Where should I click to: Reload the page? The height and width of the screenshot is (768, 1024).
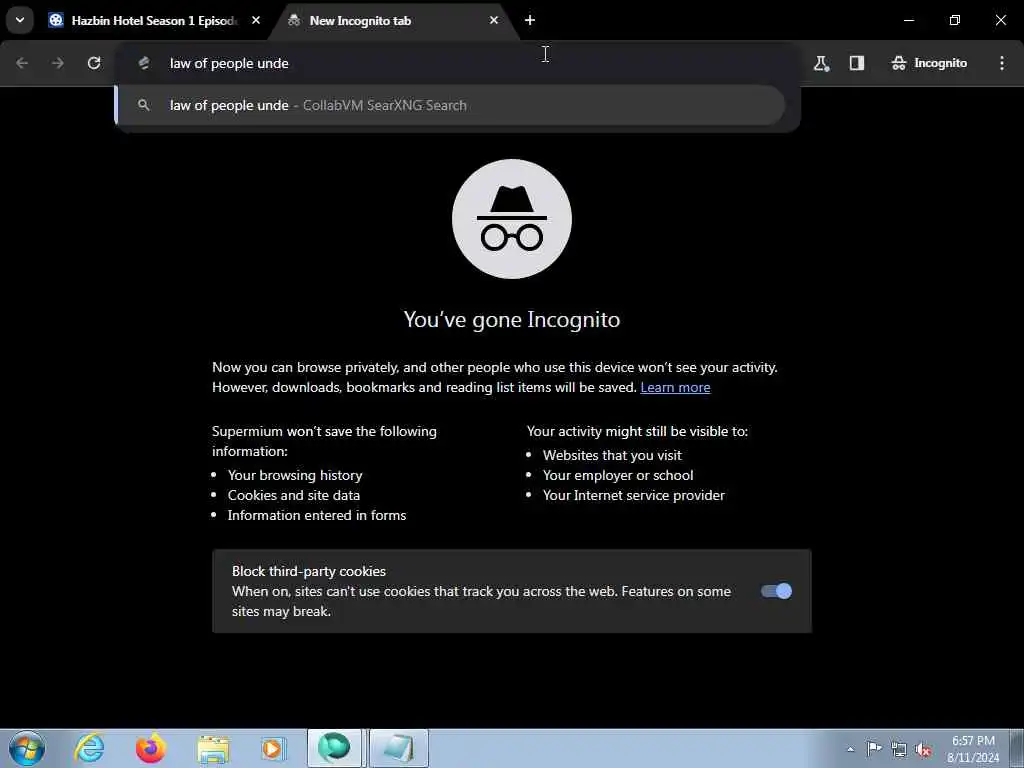pos(94,63)
